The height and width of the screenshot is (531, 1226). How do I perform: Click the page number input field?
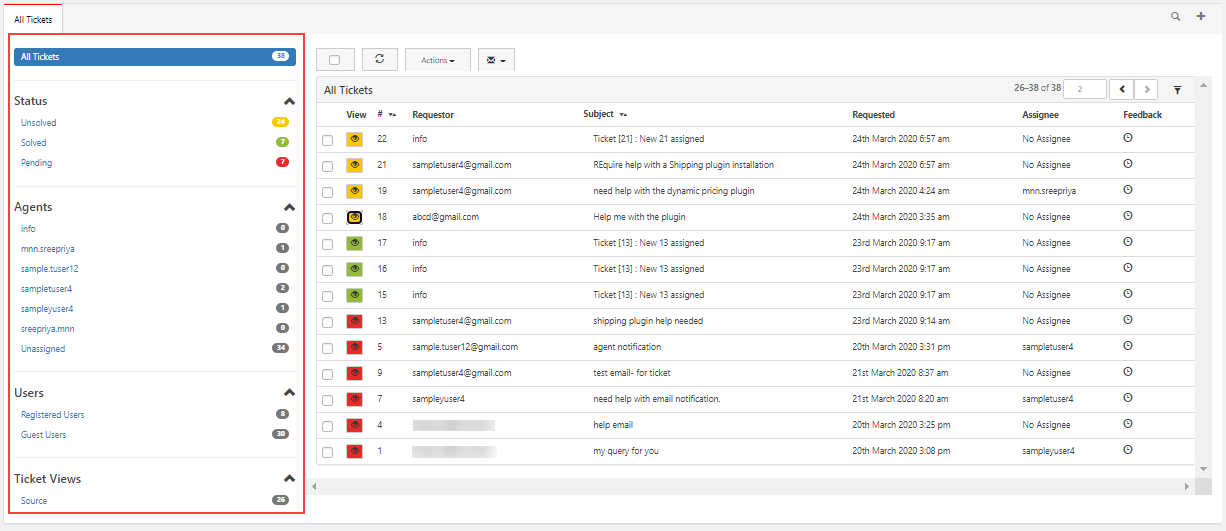(1085, 89)
